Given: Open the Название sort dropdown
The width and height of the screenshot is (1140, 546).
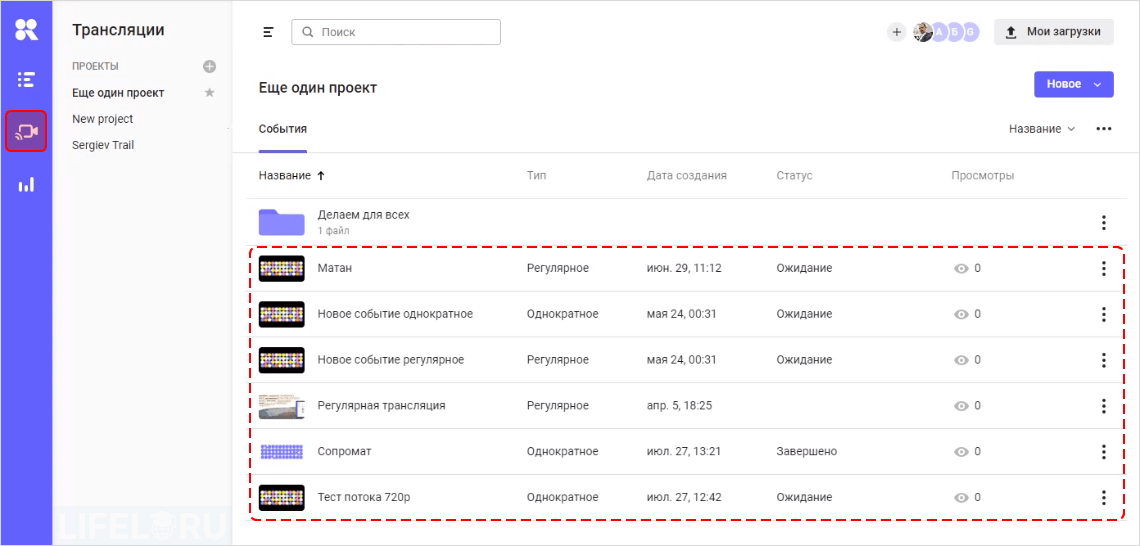Looking at the screenshot, I should point(1042,129).
